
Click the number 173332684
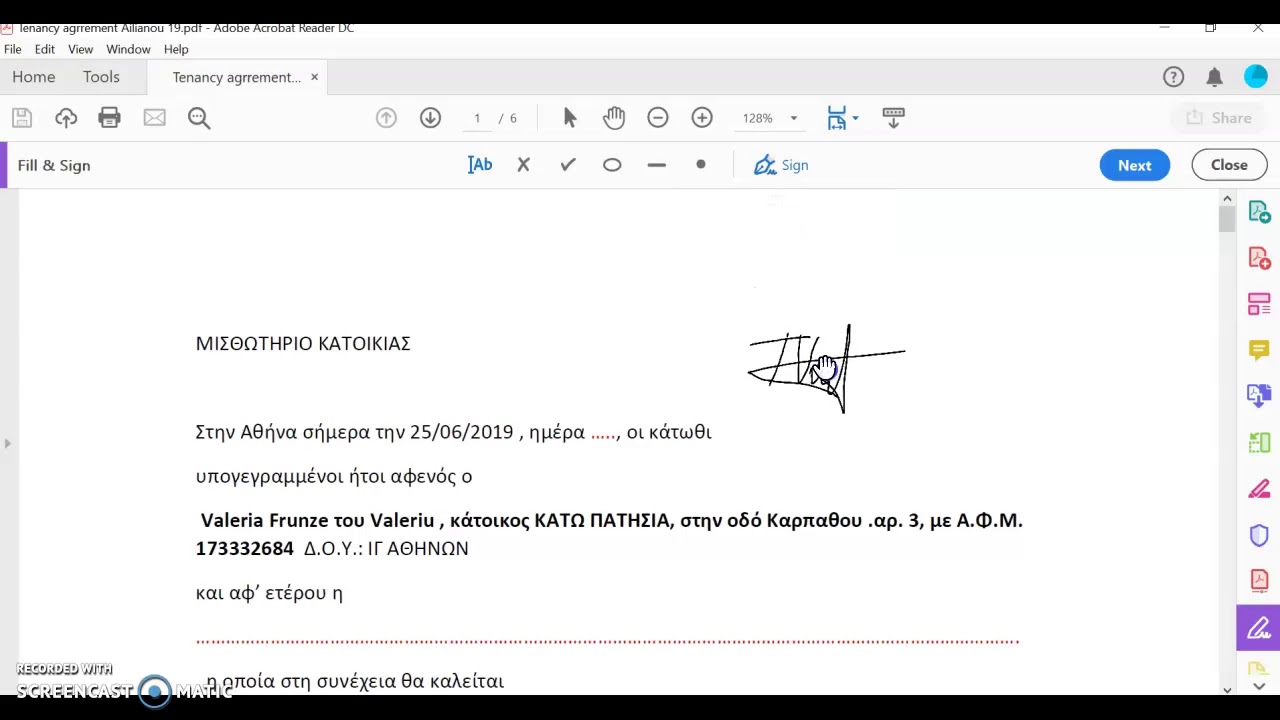pyautogui.click(x=245, y=548)
